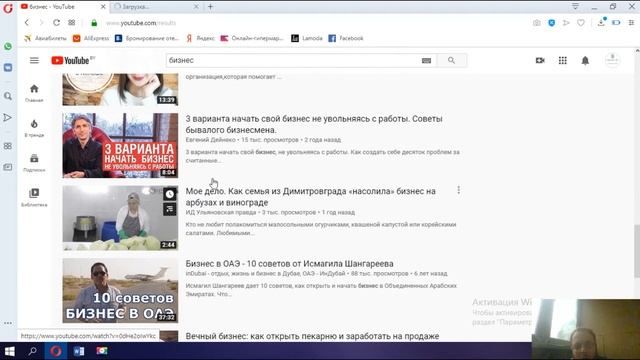Viewport: 640px width, 360px height.
Task: Open the Facebook bookmark
Action: tap(346, 38)
